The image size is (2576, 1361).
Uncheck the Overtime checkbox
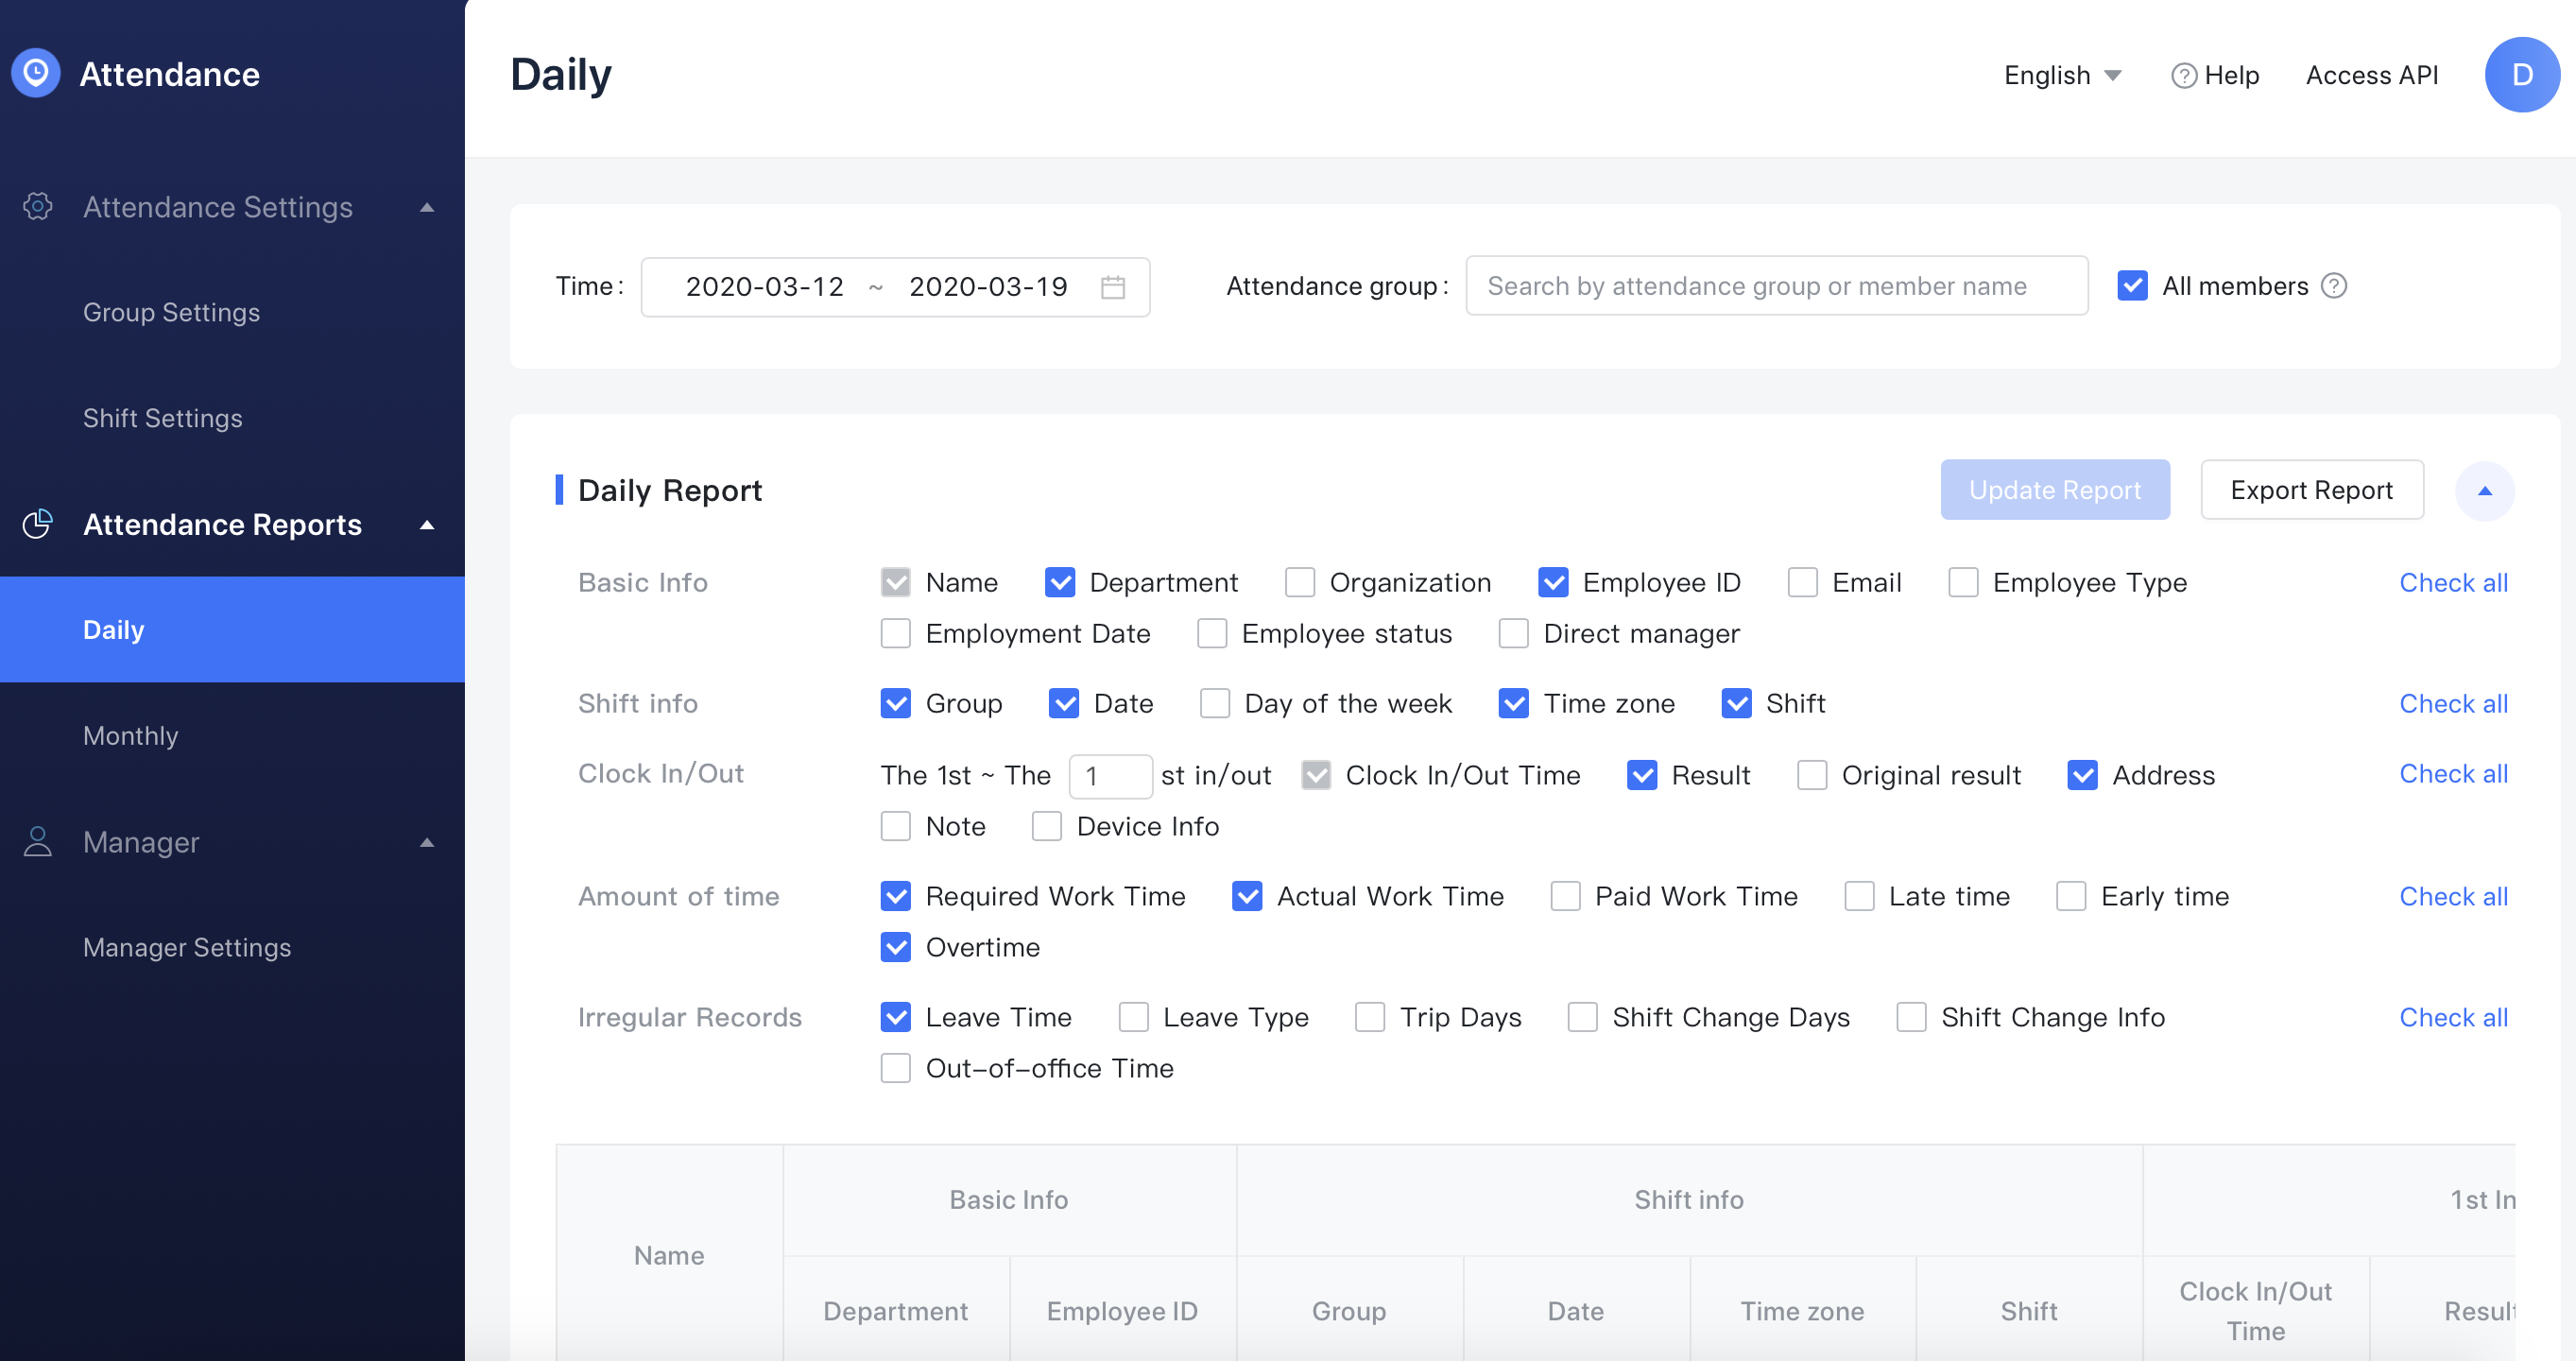[x=895, y=947]
